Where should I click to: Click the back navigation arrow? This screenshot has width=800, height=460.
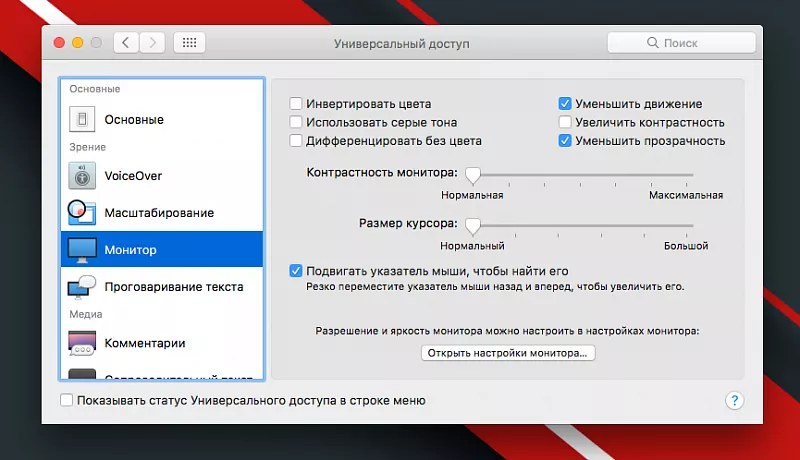click(x=126, y=43)
